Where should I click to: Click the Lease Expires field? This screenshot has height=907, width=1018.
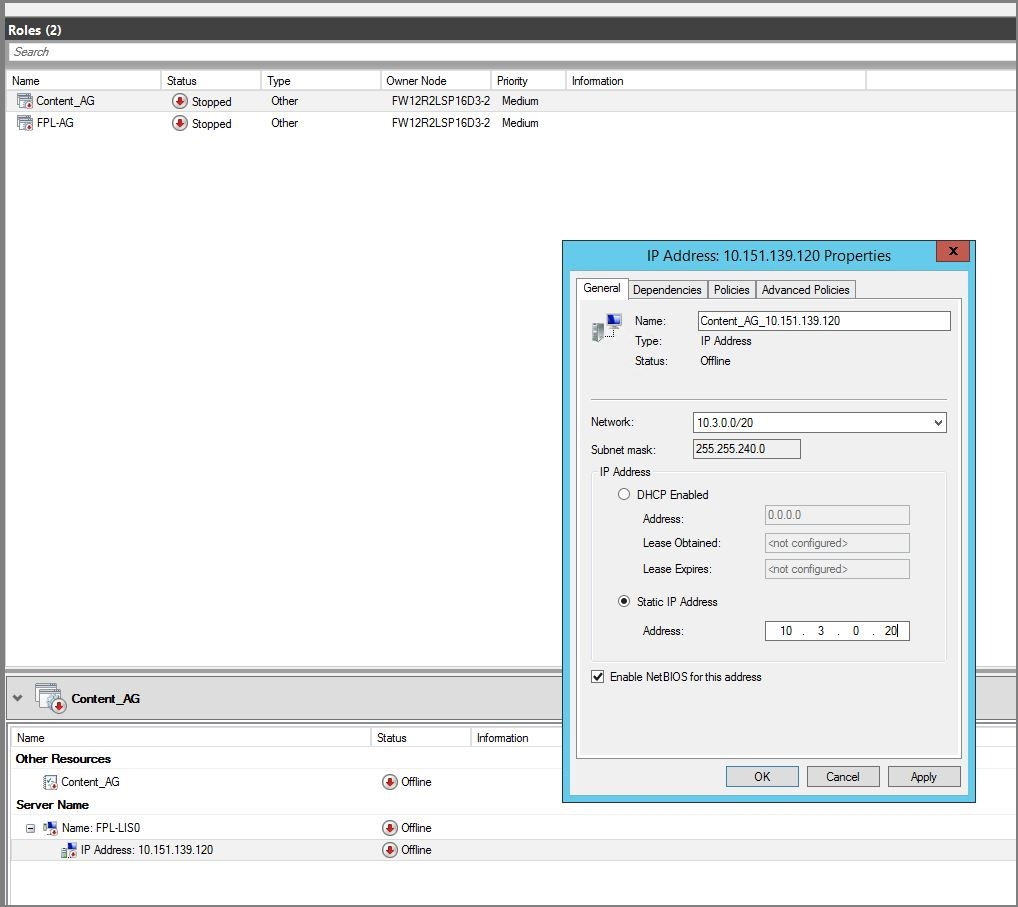pyautogui.click(x=837, y=569)
